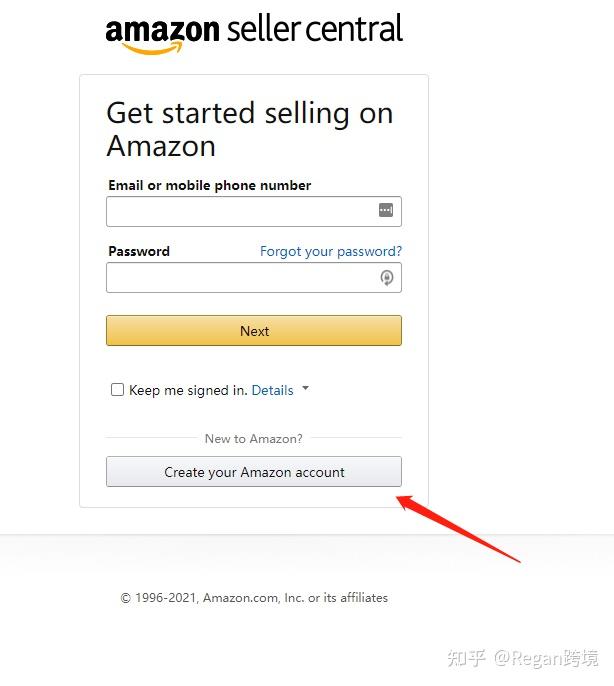The width and height of the screenshot is (614, 686).
Task: Click the red arrow annotation
Action: (x=458, y=528)
